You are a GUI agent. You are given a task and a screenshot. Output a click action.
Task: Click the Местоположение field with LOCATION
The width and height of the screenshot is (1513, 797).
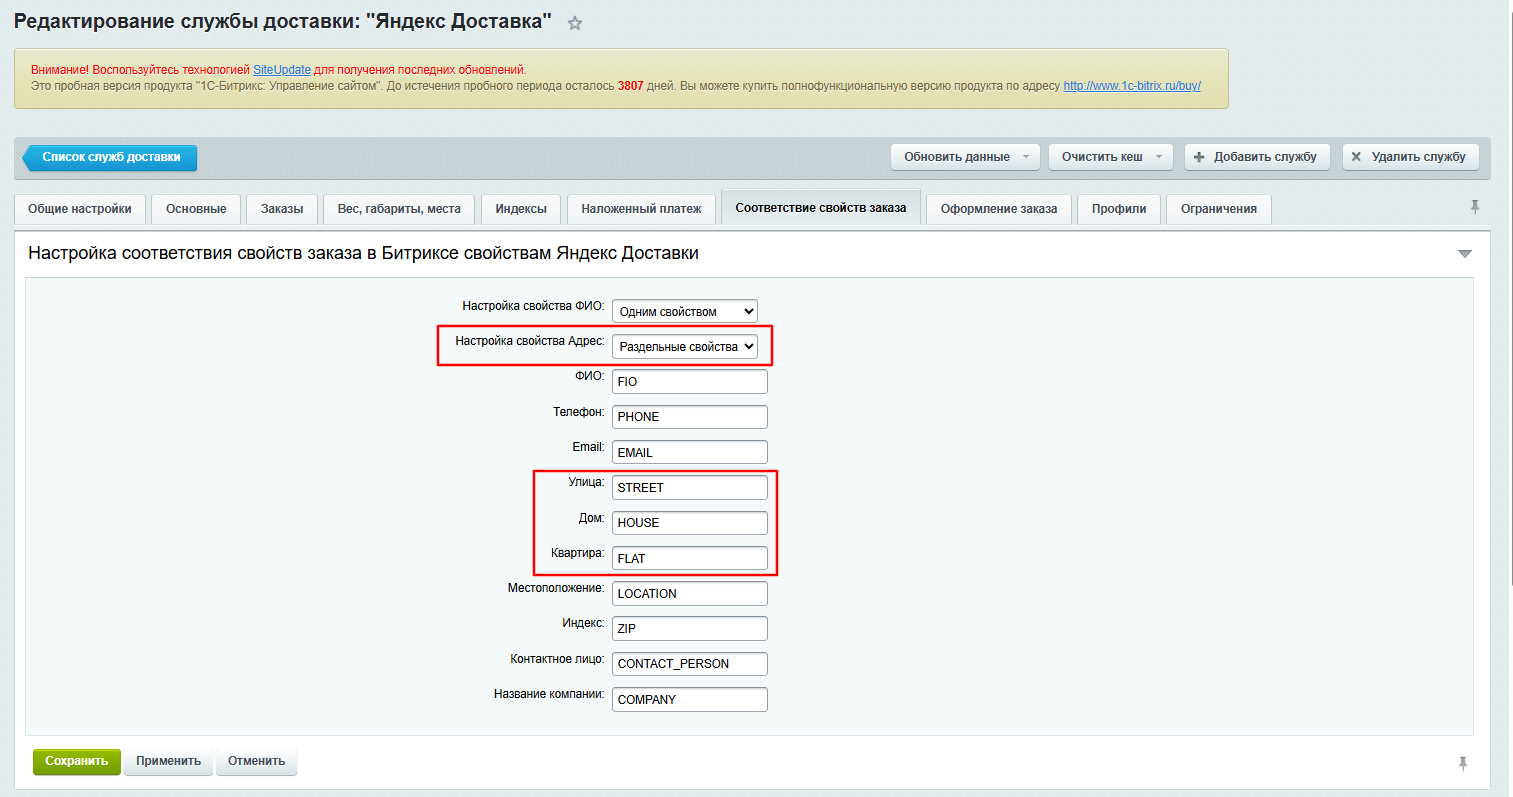690,593
